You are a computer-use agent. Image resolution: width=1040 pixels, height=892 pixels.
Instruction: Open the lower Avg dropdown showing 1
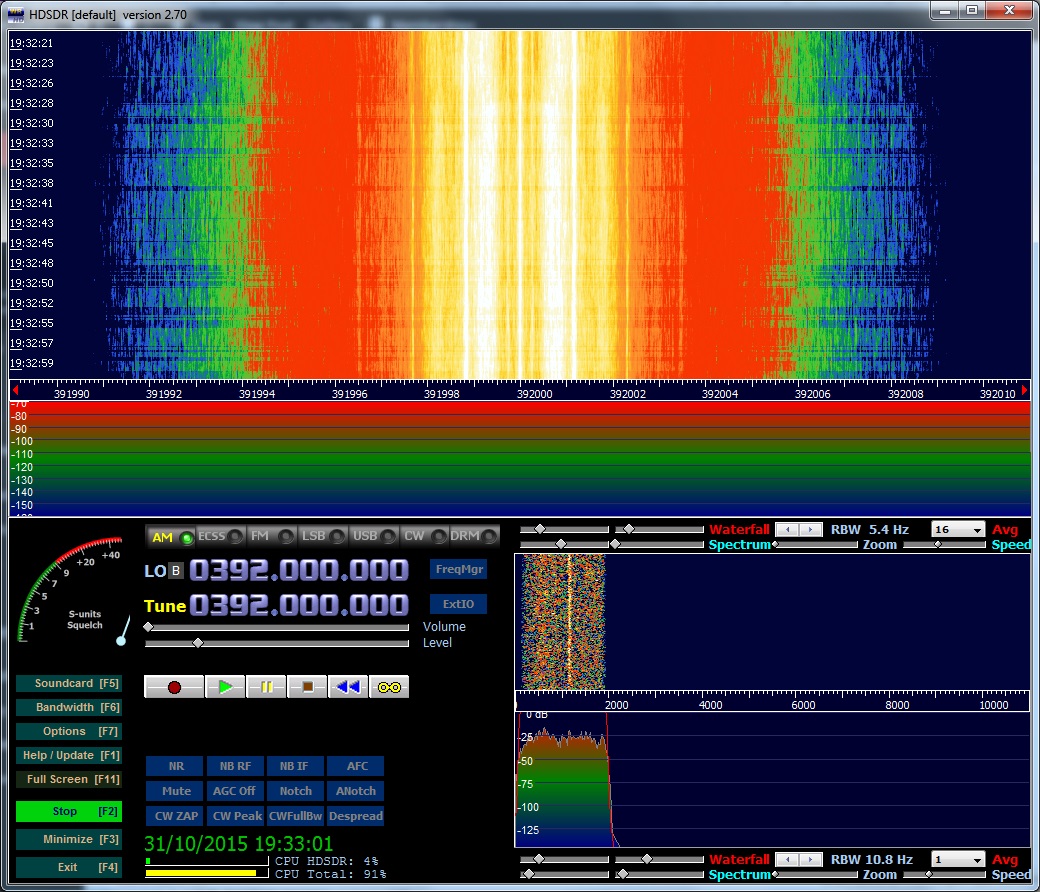point(958,860)
